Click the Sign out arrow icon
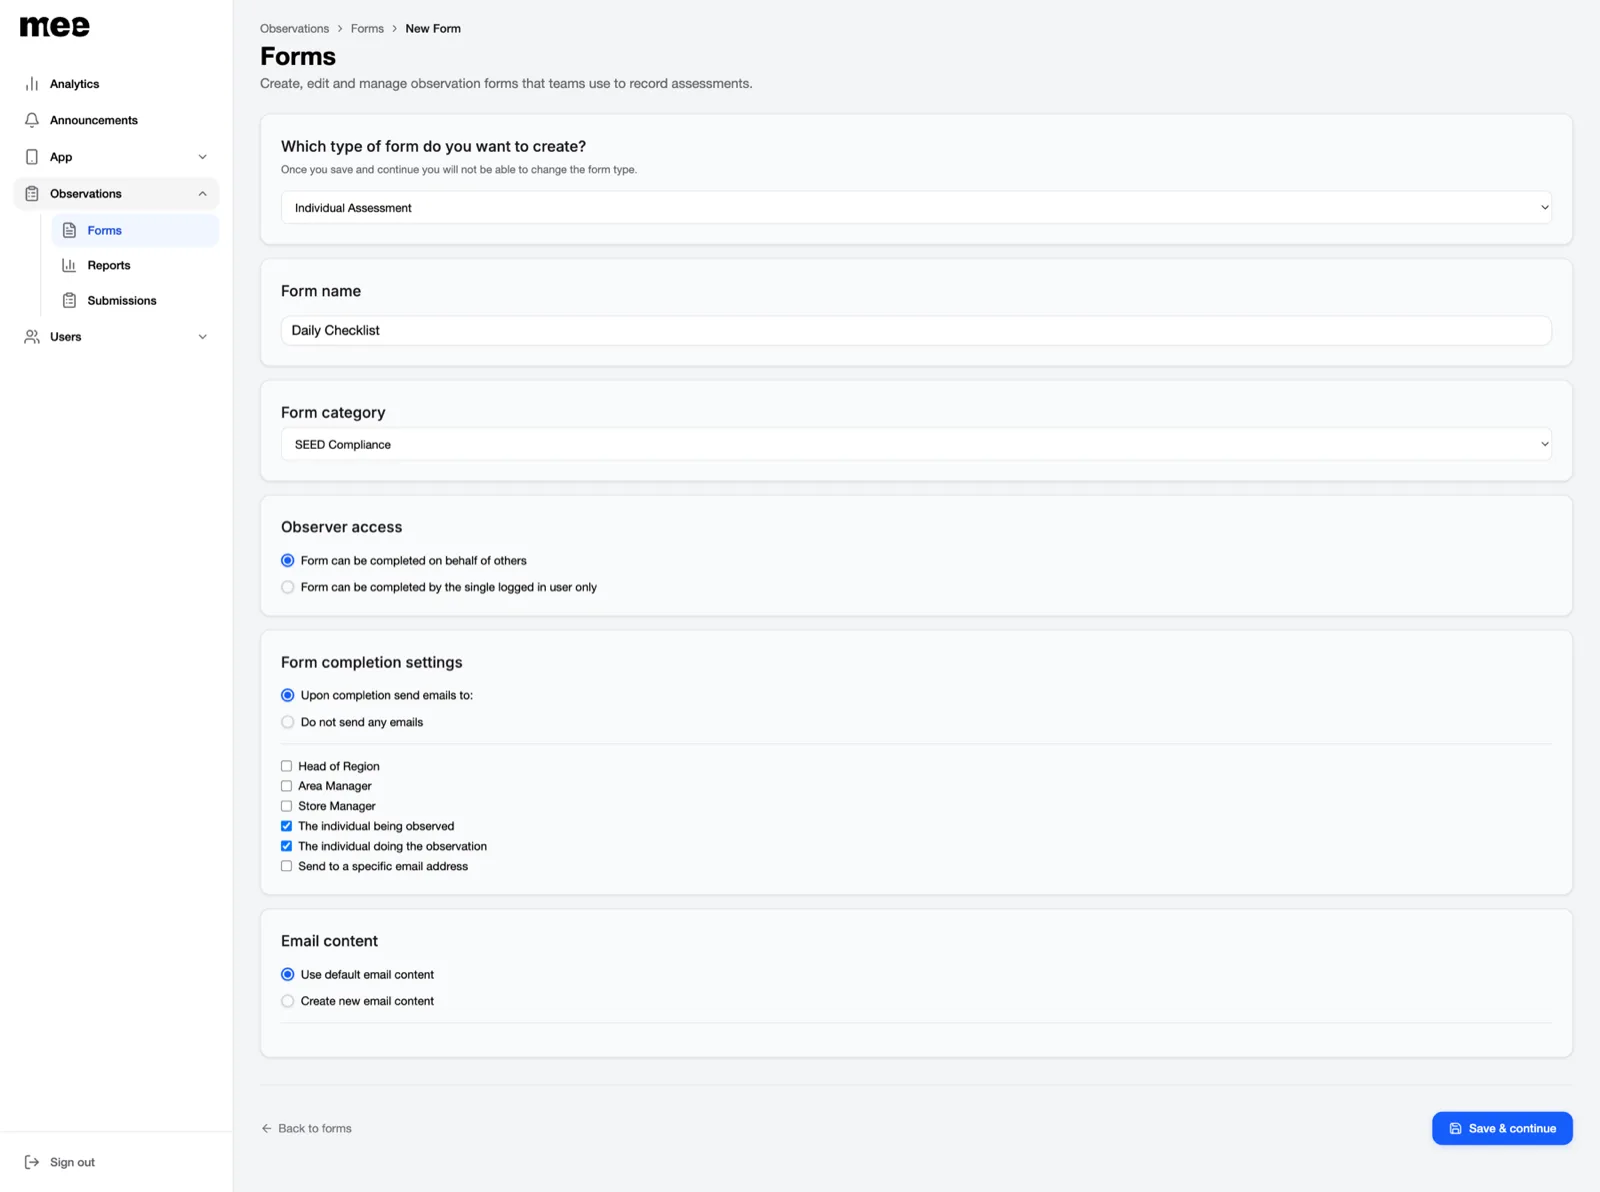The height and width of the screenshot is (1192, 1600). coord(32,1162)
